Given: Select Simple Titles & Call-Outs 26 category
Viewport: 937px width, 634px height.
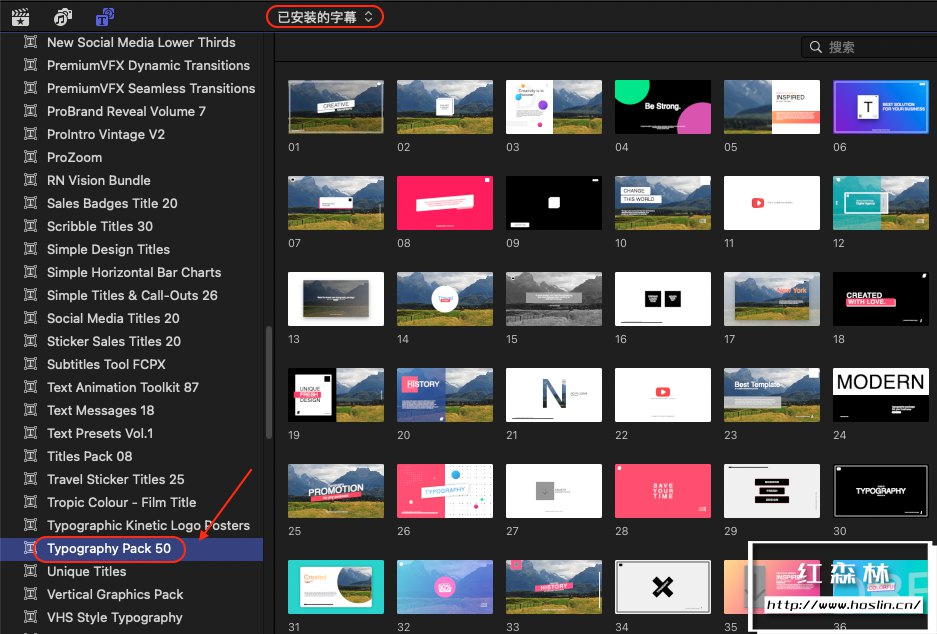Looking at the screenshot, I should coord(132,295).
